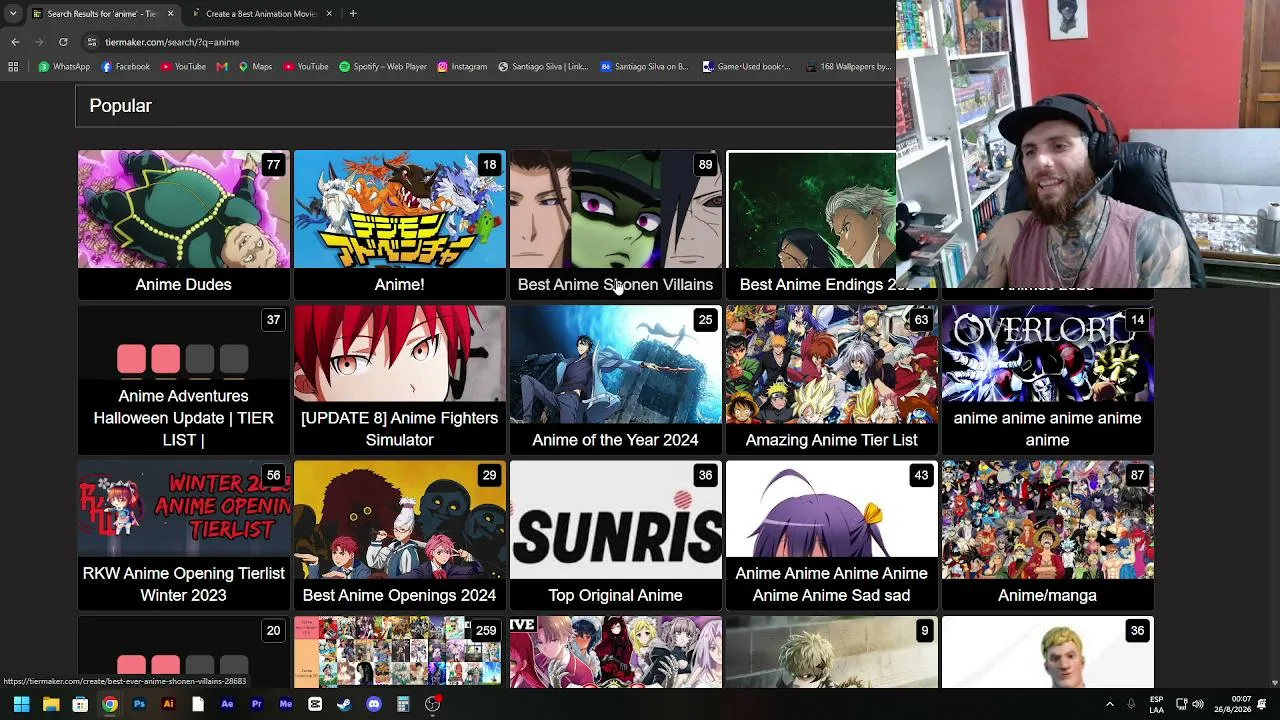
Task: Open Adobe Media Encoder from the taskbar
Action: [286, 704]
